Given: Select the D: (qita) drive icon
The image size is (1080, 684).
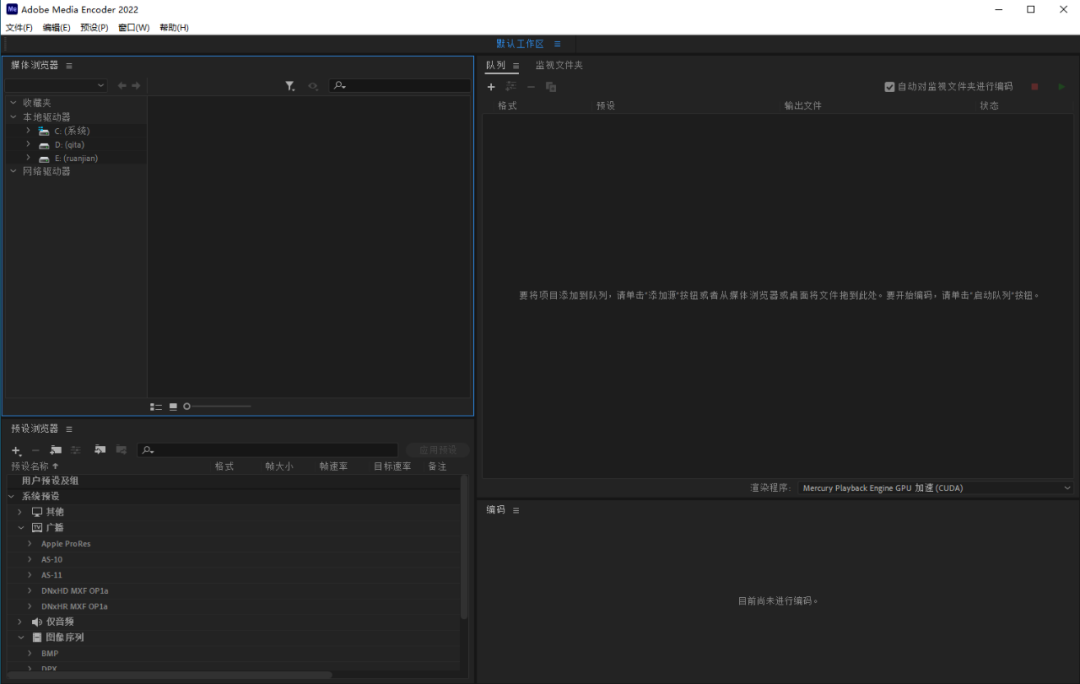Looking at the screenshot, I should pos(44,145).
